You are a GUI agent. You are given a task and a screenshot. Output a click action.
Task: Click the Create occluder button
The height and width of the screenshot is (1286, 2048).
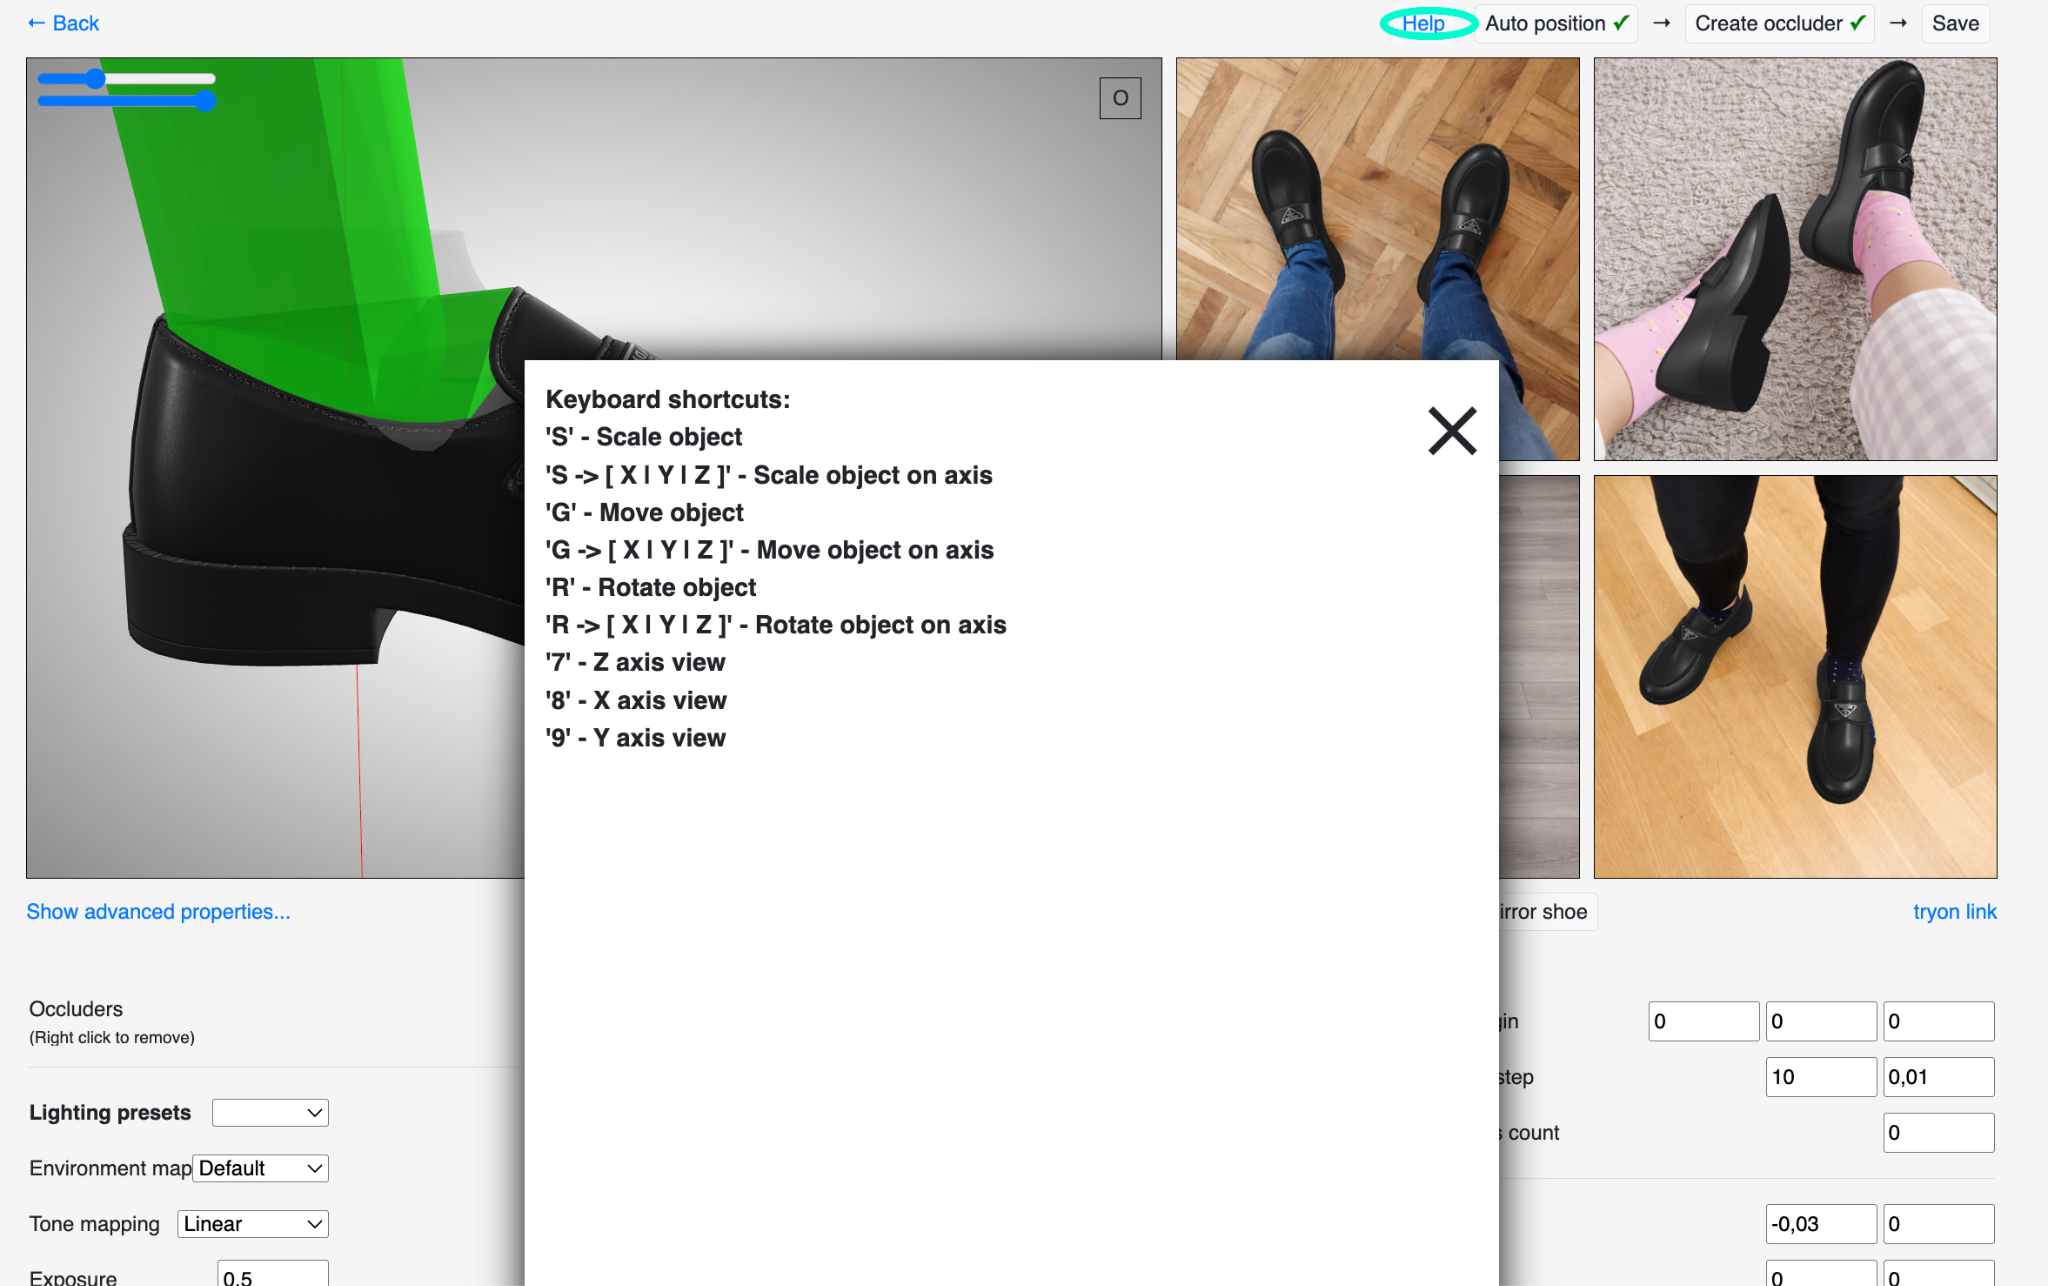(x=1779, y=23)
